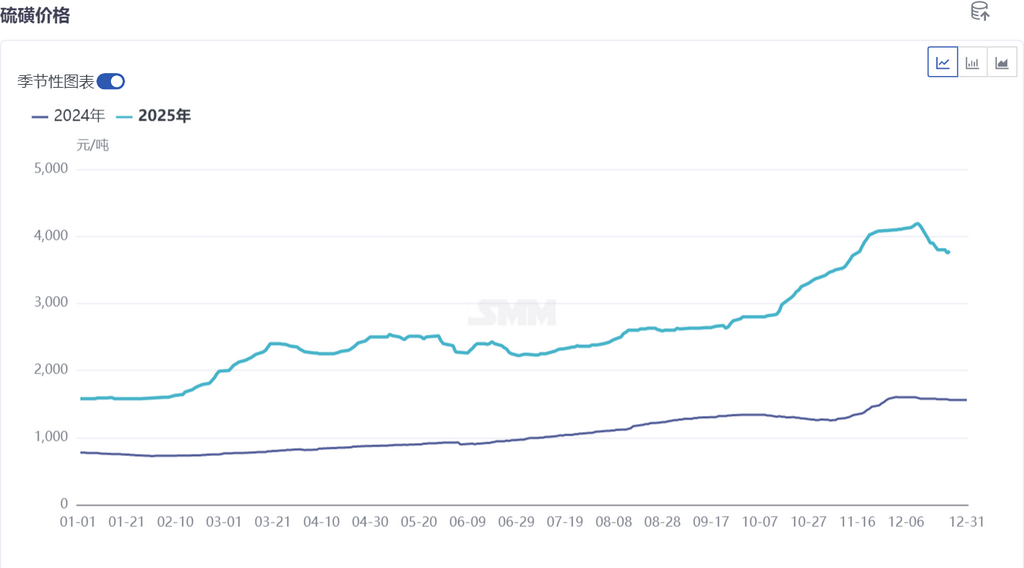
Task: Click the 5,000 y-axis value label
Action: [50, 169]
